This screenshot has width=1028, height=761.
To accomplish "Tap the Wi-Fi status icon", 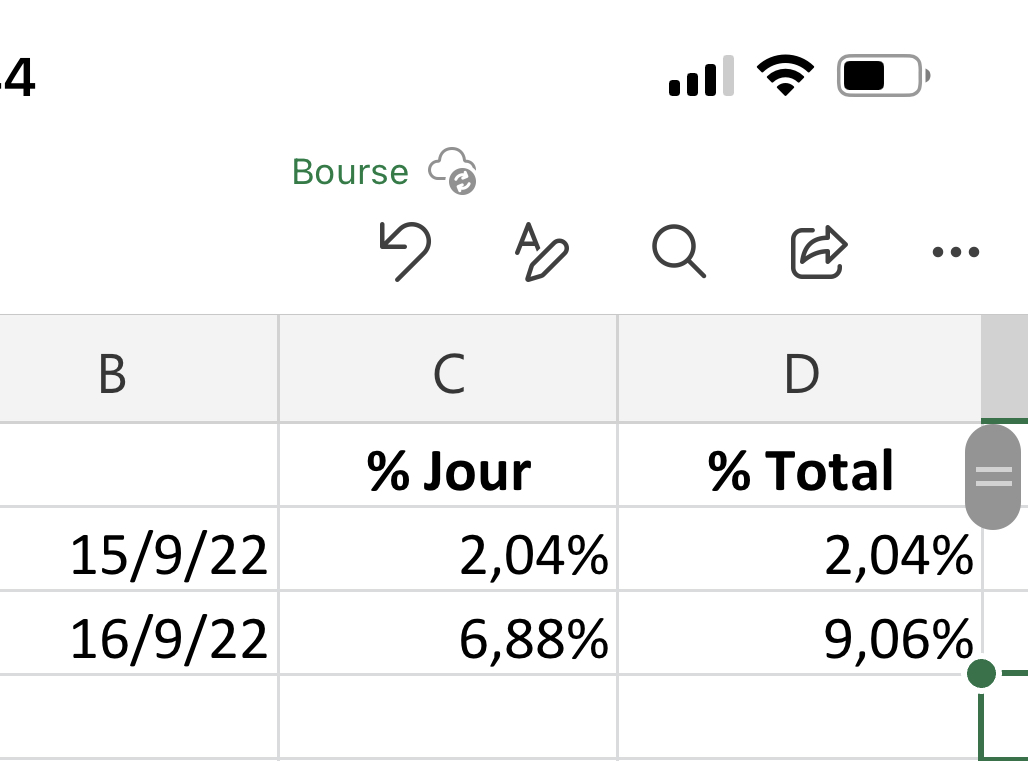I will point(785,76).
